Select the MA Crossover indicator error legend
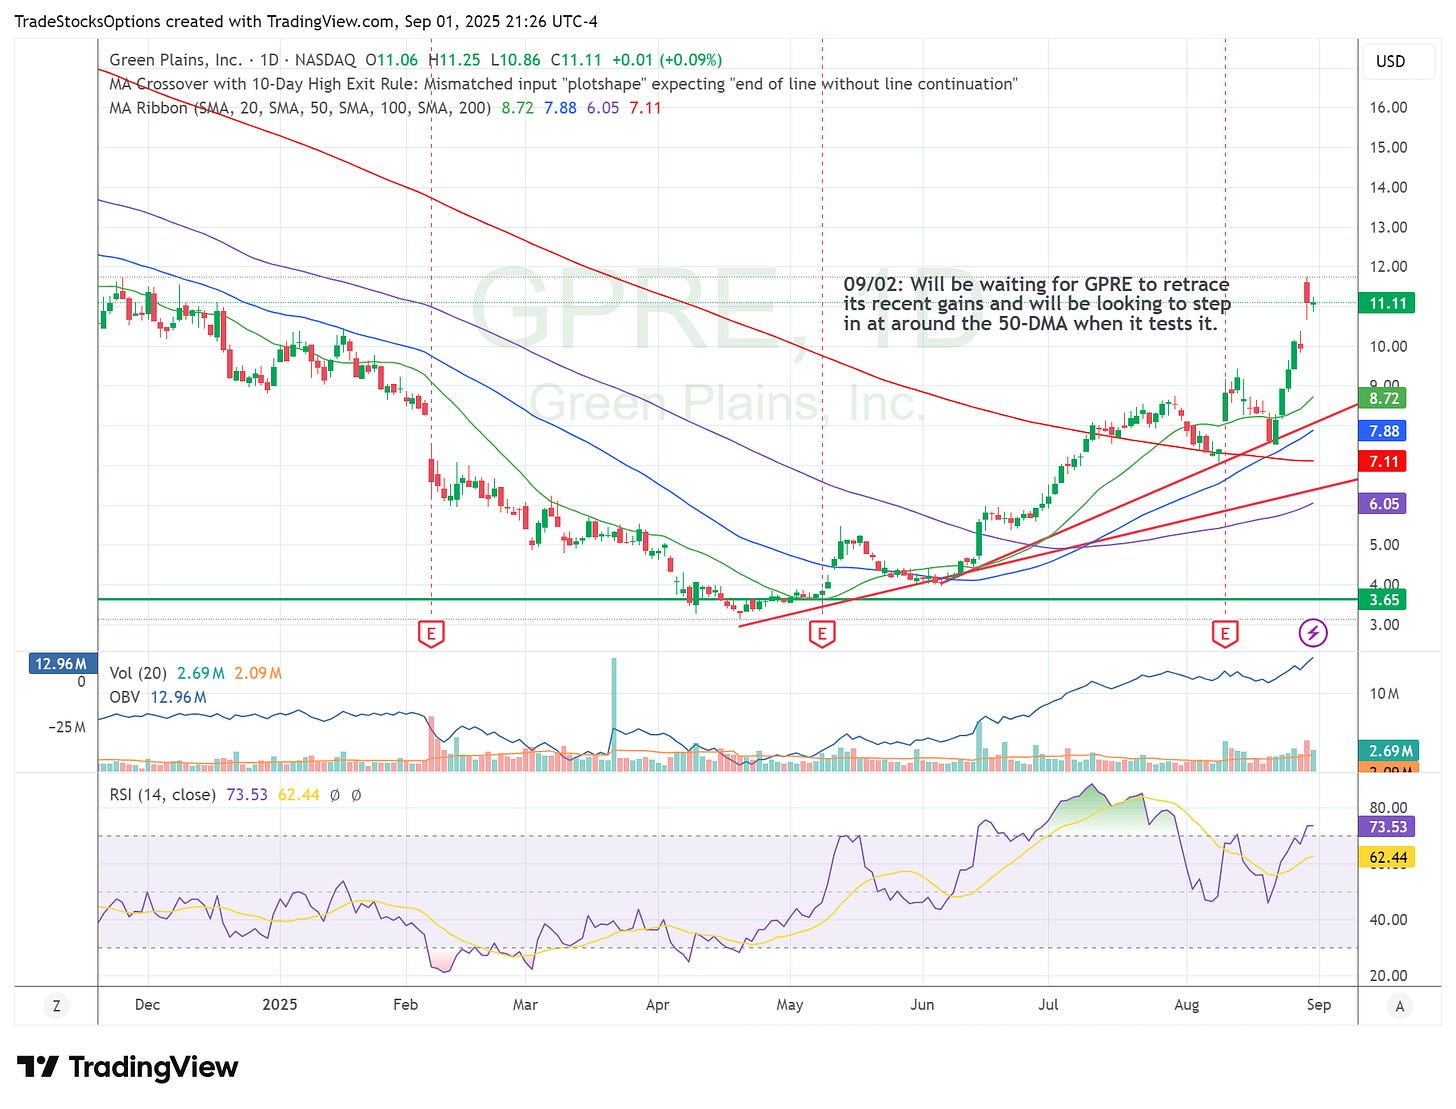Image resolution: width=1456 pixels, height=1109 pixels. (563, 84)
